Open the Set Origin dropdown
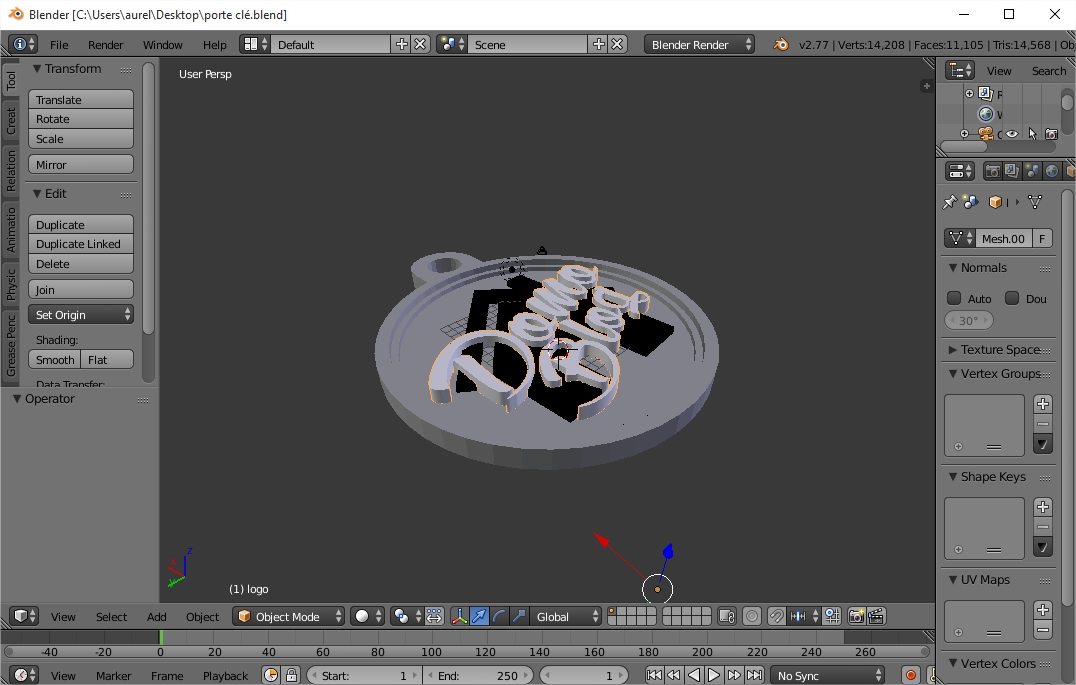 click(81, 315)
